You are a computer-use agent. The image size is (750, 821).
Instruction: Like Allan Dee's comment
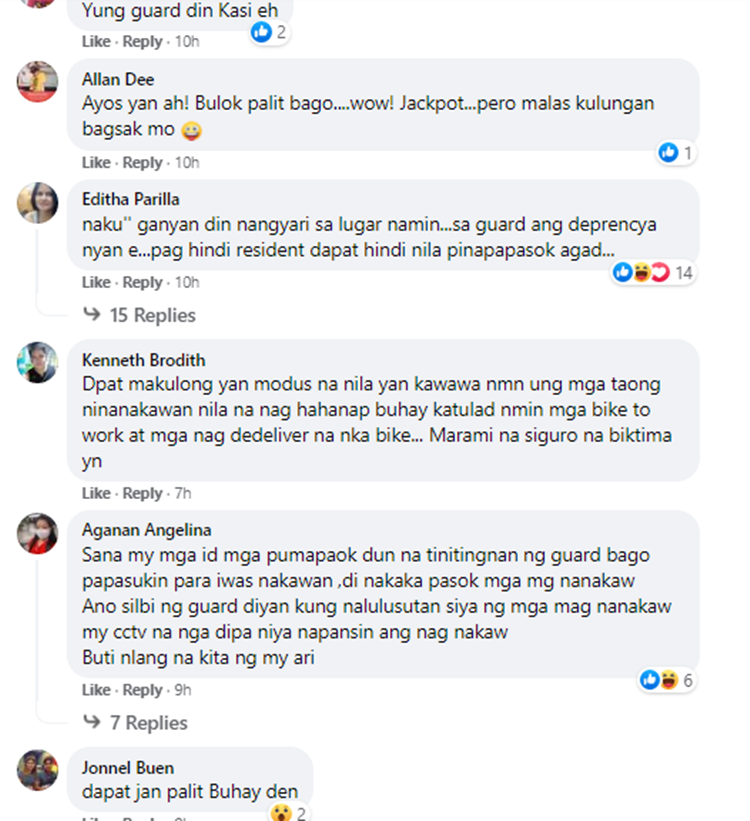[x=96, y=162]
